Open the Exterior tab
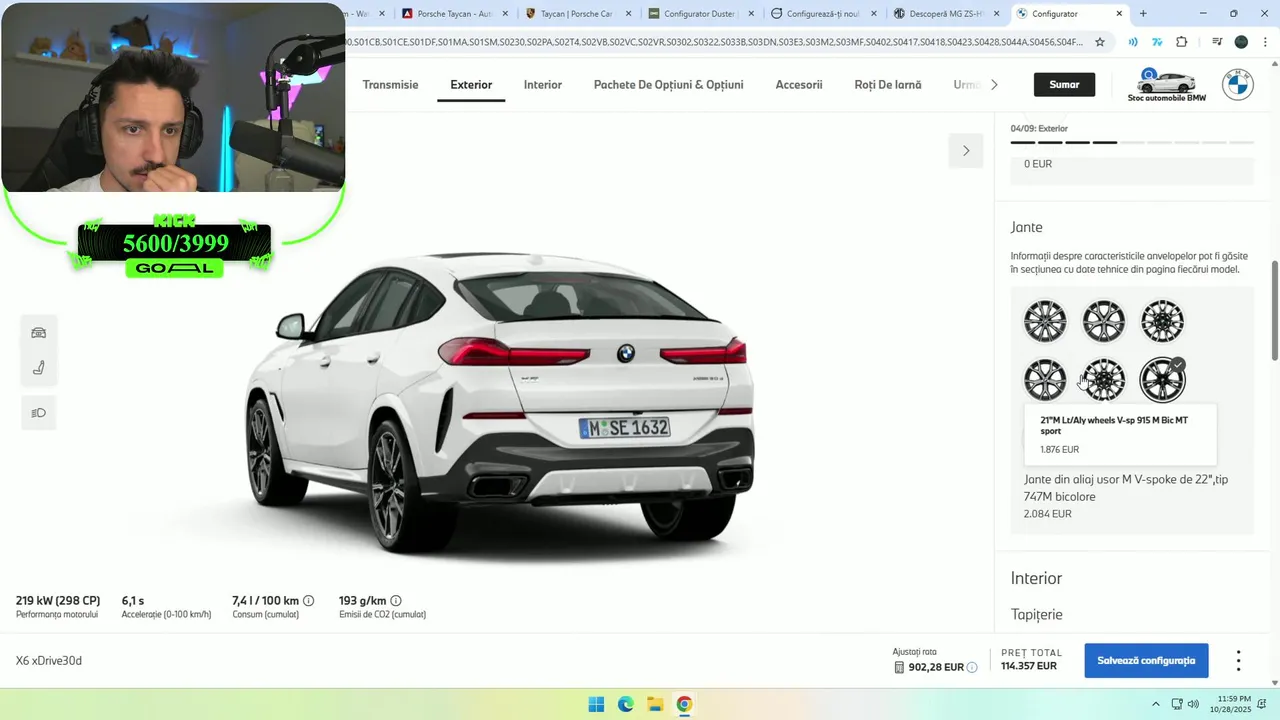 [471, 85]
